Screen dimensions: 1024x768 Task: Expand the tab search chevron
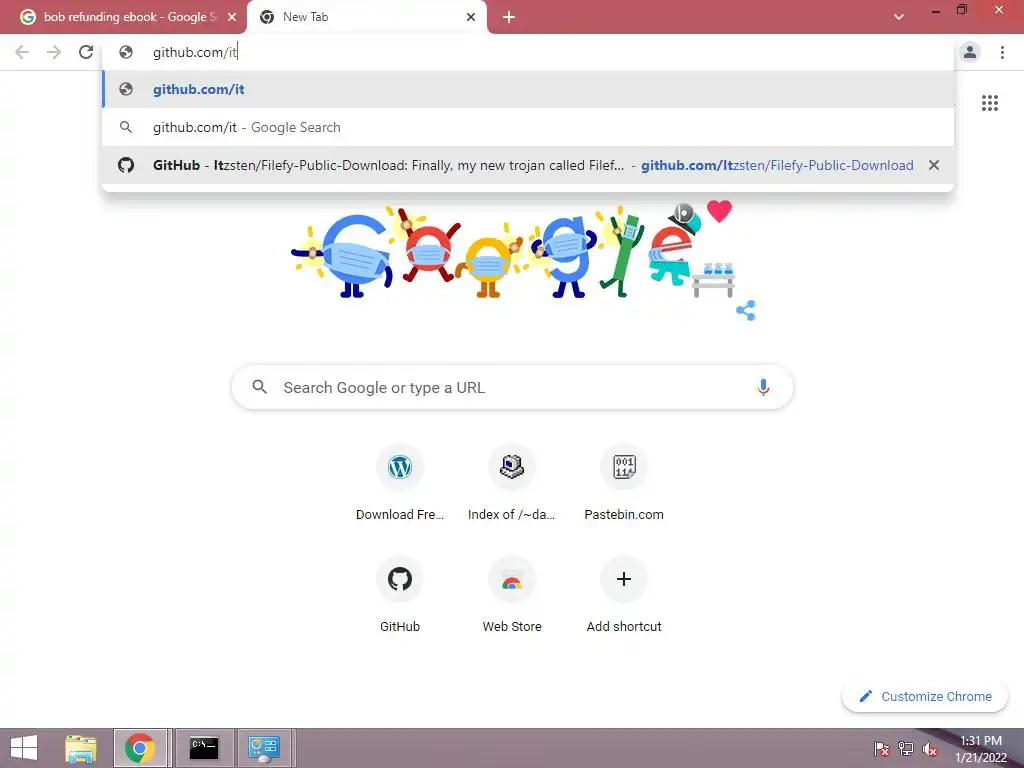(x=899, y=17)
